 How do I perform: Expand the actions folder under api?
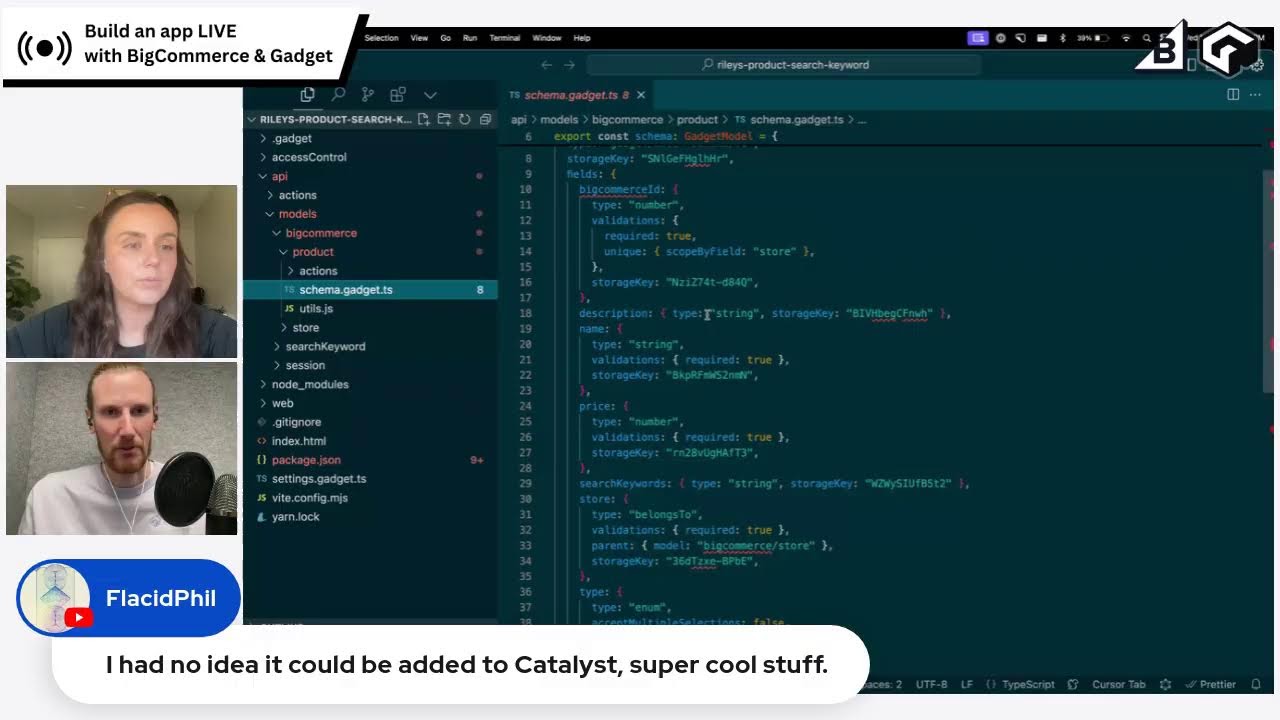click(x=370, y=195)
